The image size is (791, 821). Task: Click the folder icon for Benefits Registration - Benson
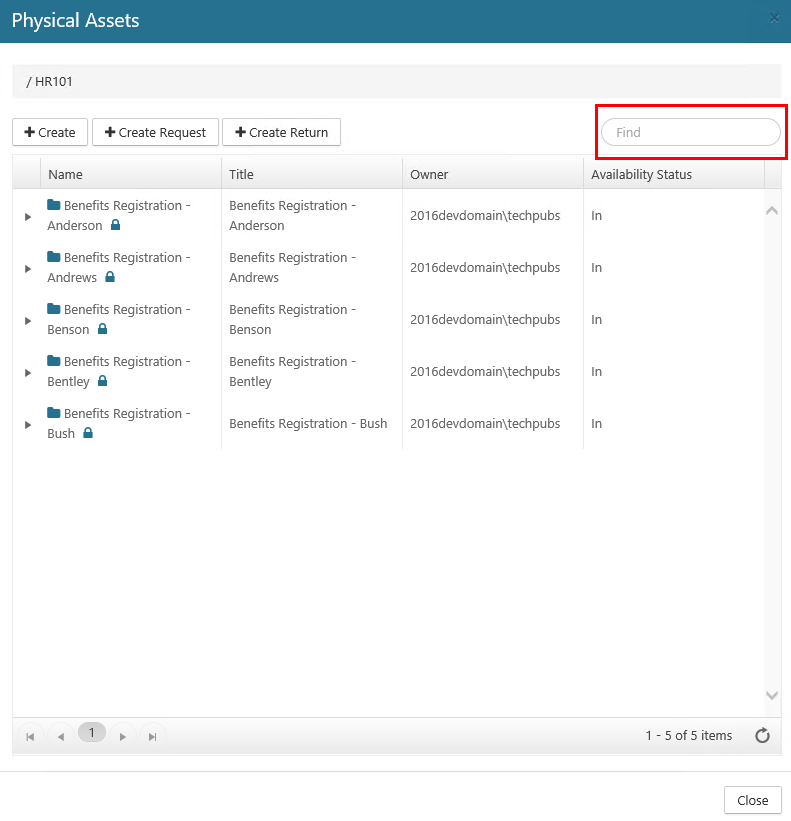54,309
